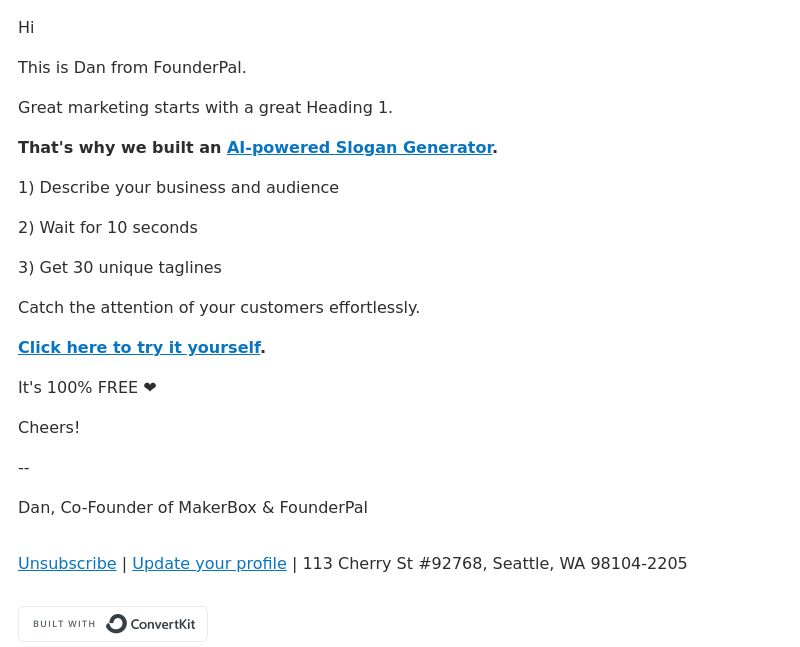The image size is (800, 647).
Task: Click the 'Cheers!' sign-off text
Action: click(49, 428)
